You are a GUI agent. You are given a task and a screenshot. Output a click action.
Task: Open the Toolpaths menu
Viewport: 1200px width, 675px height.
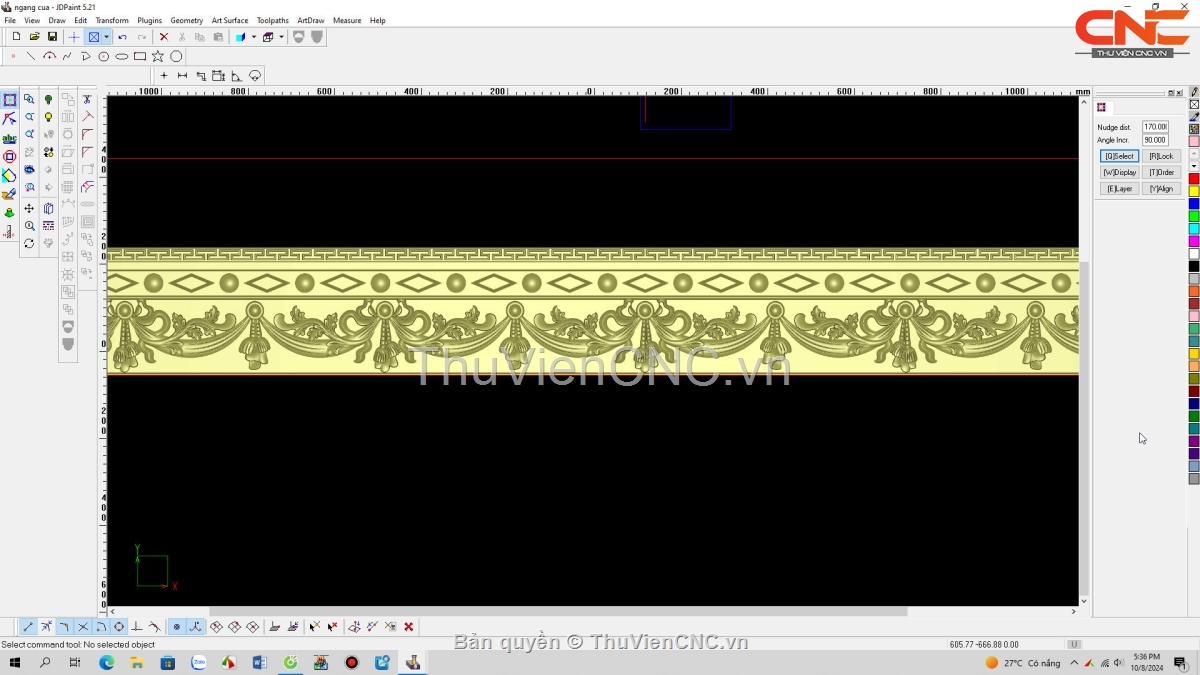point(273,20)
